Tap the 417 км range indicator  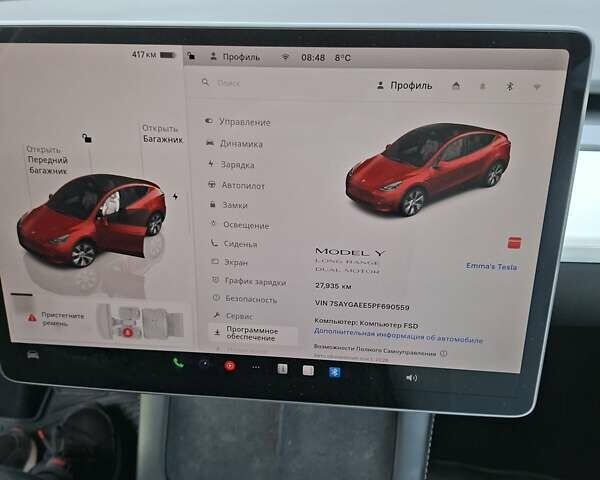click(x=144, y=54)
